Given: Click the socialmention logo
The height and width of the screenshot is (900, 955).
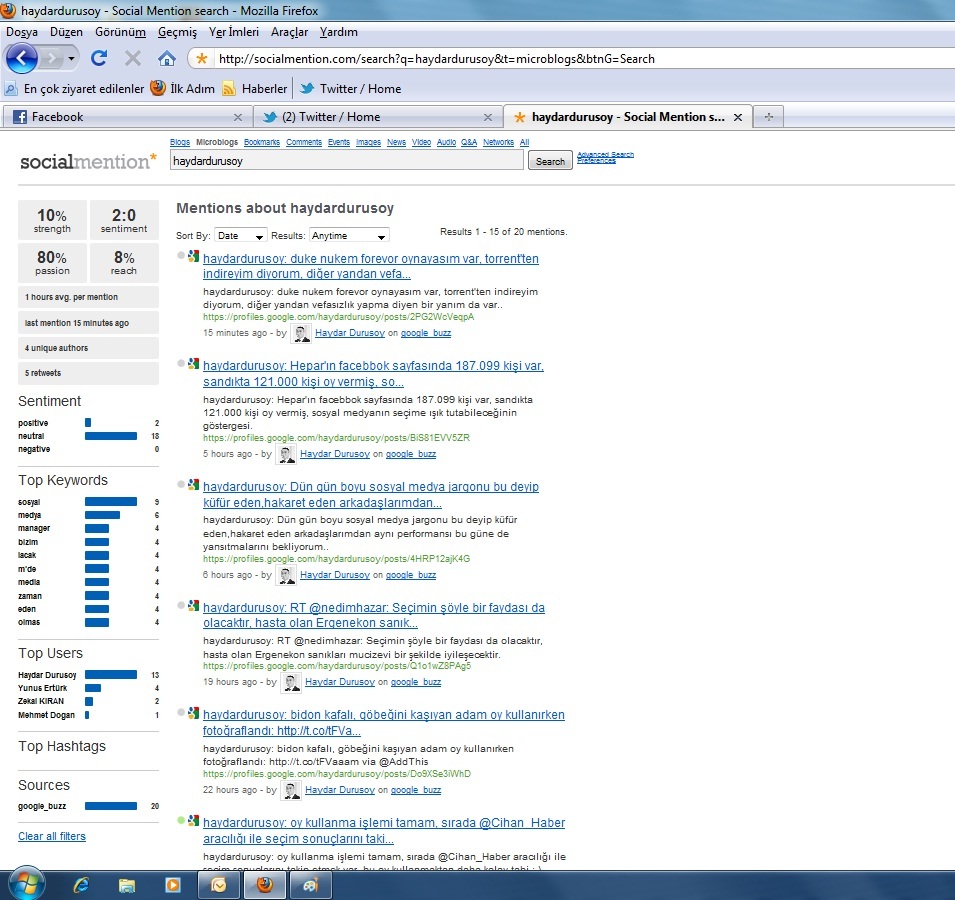Looking at the screenshot, I should pyautogui.click(x=88, y=161).
